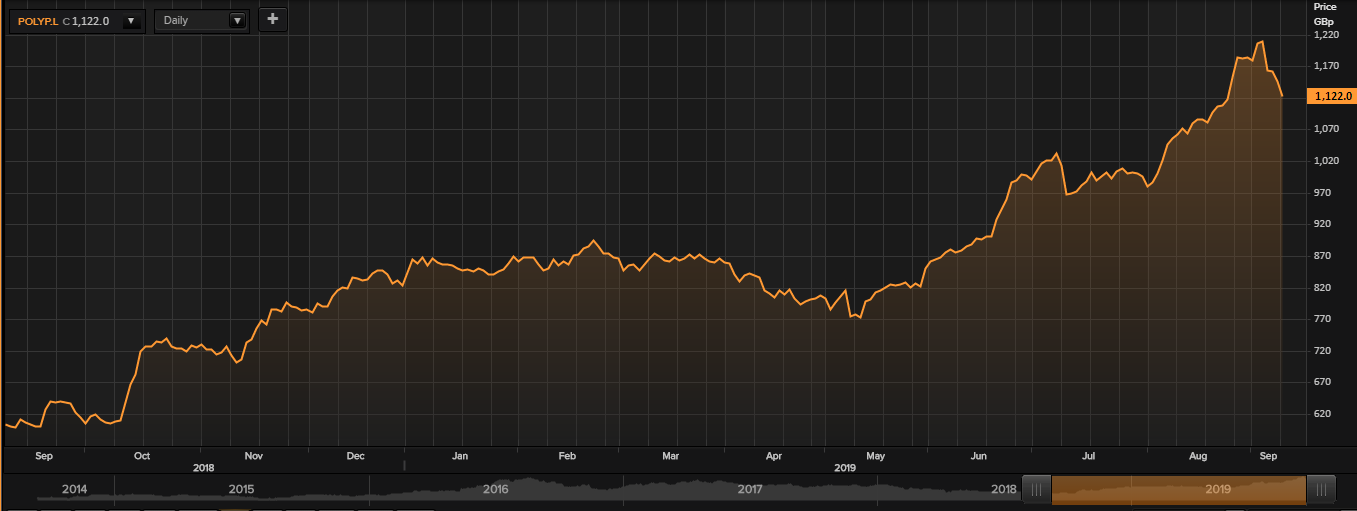The image size is (1357, 511).
Task: Jump to 2016 in the timeline navigator
Action: [x=496, y=489]
